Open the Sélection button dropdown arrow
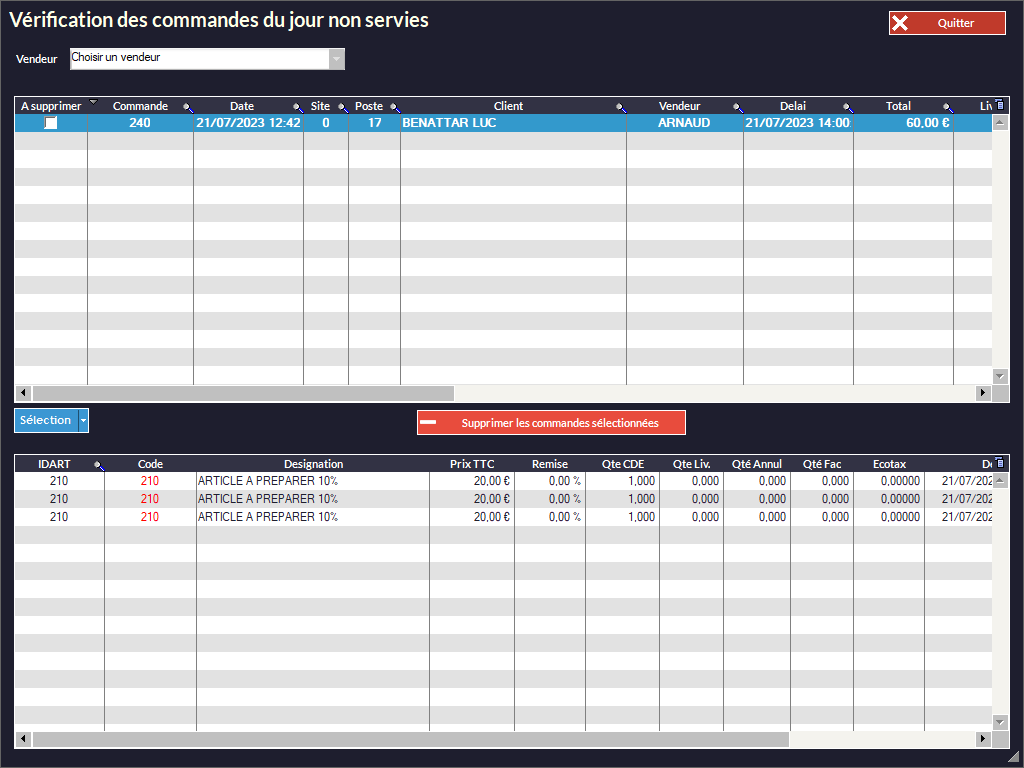Screen dimensions: 1024x768 tap(83, 421)
